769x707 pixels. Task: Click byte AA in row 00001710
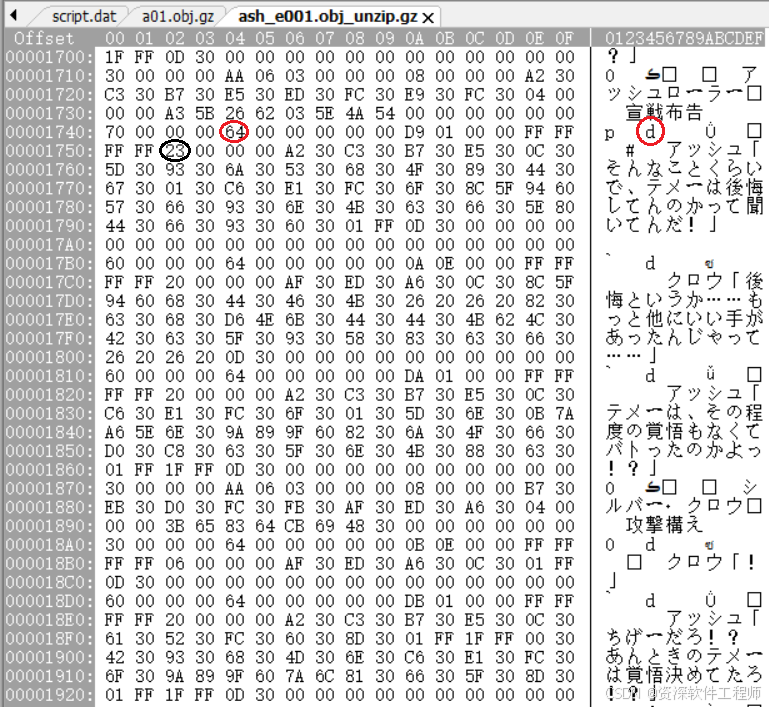pyautogui.click(x=234, y=76)
